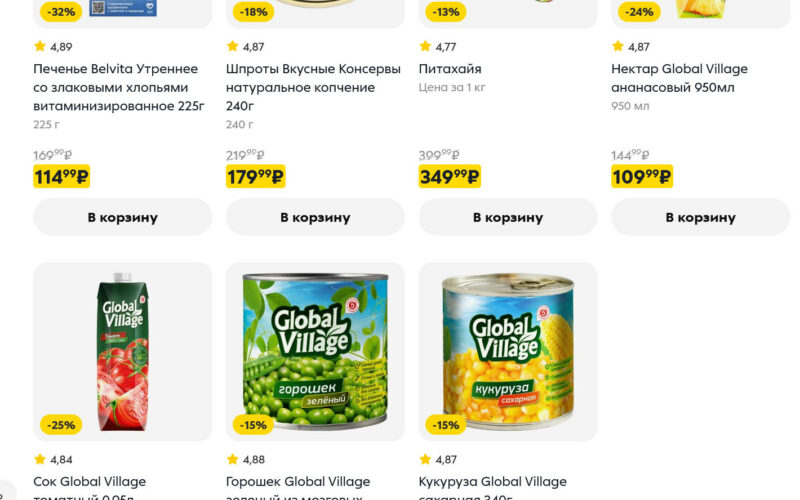Screen dimensions: 800x500
Task: Open the Global Village tomato juice carton image
Action: (122, 350)
